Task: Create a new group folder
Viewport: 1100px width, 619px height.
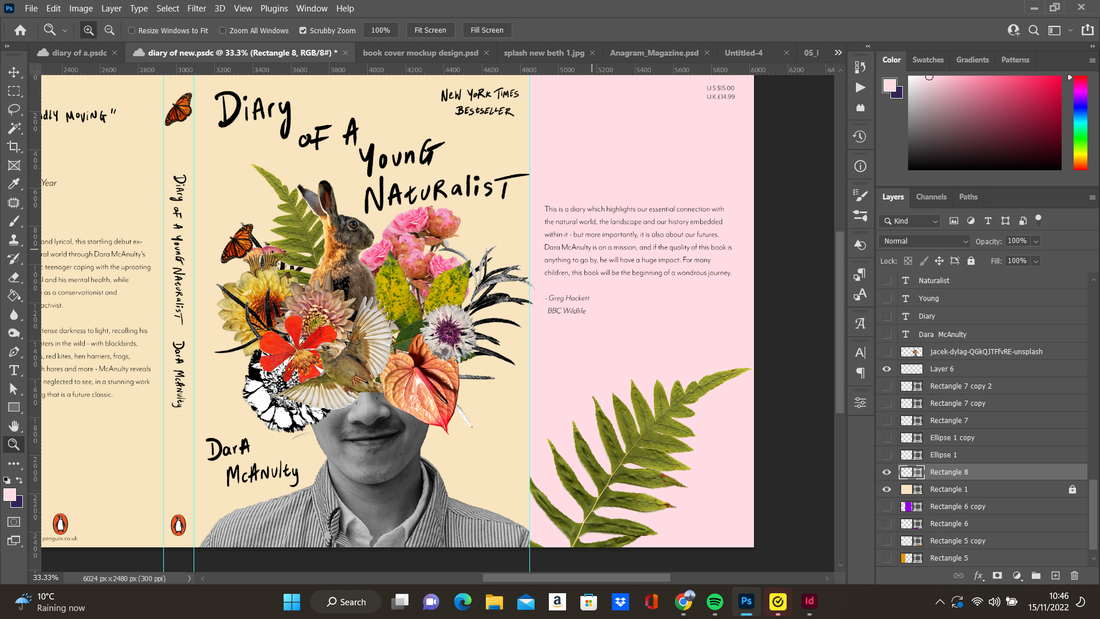Action: pos(1036,575)
